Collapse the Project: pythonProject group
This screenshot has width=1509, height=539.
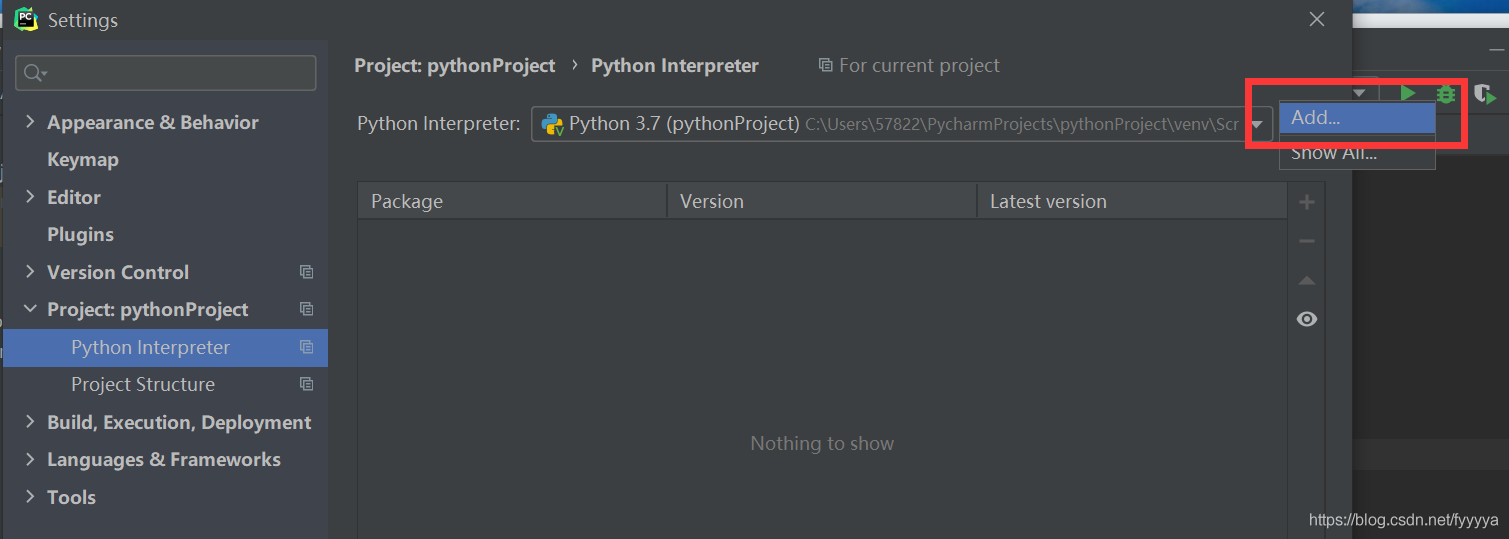[29, 309]
